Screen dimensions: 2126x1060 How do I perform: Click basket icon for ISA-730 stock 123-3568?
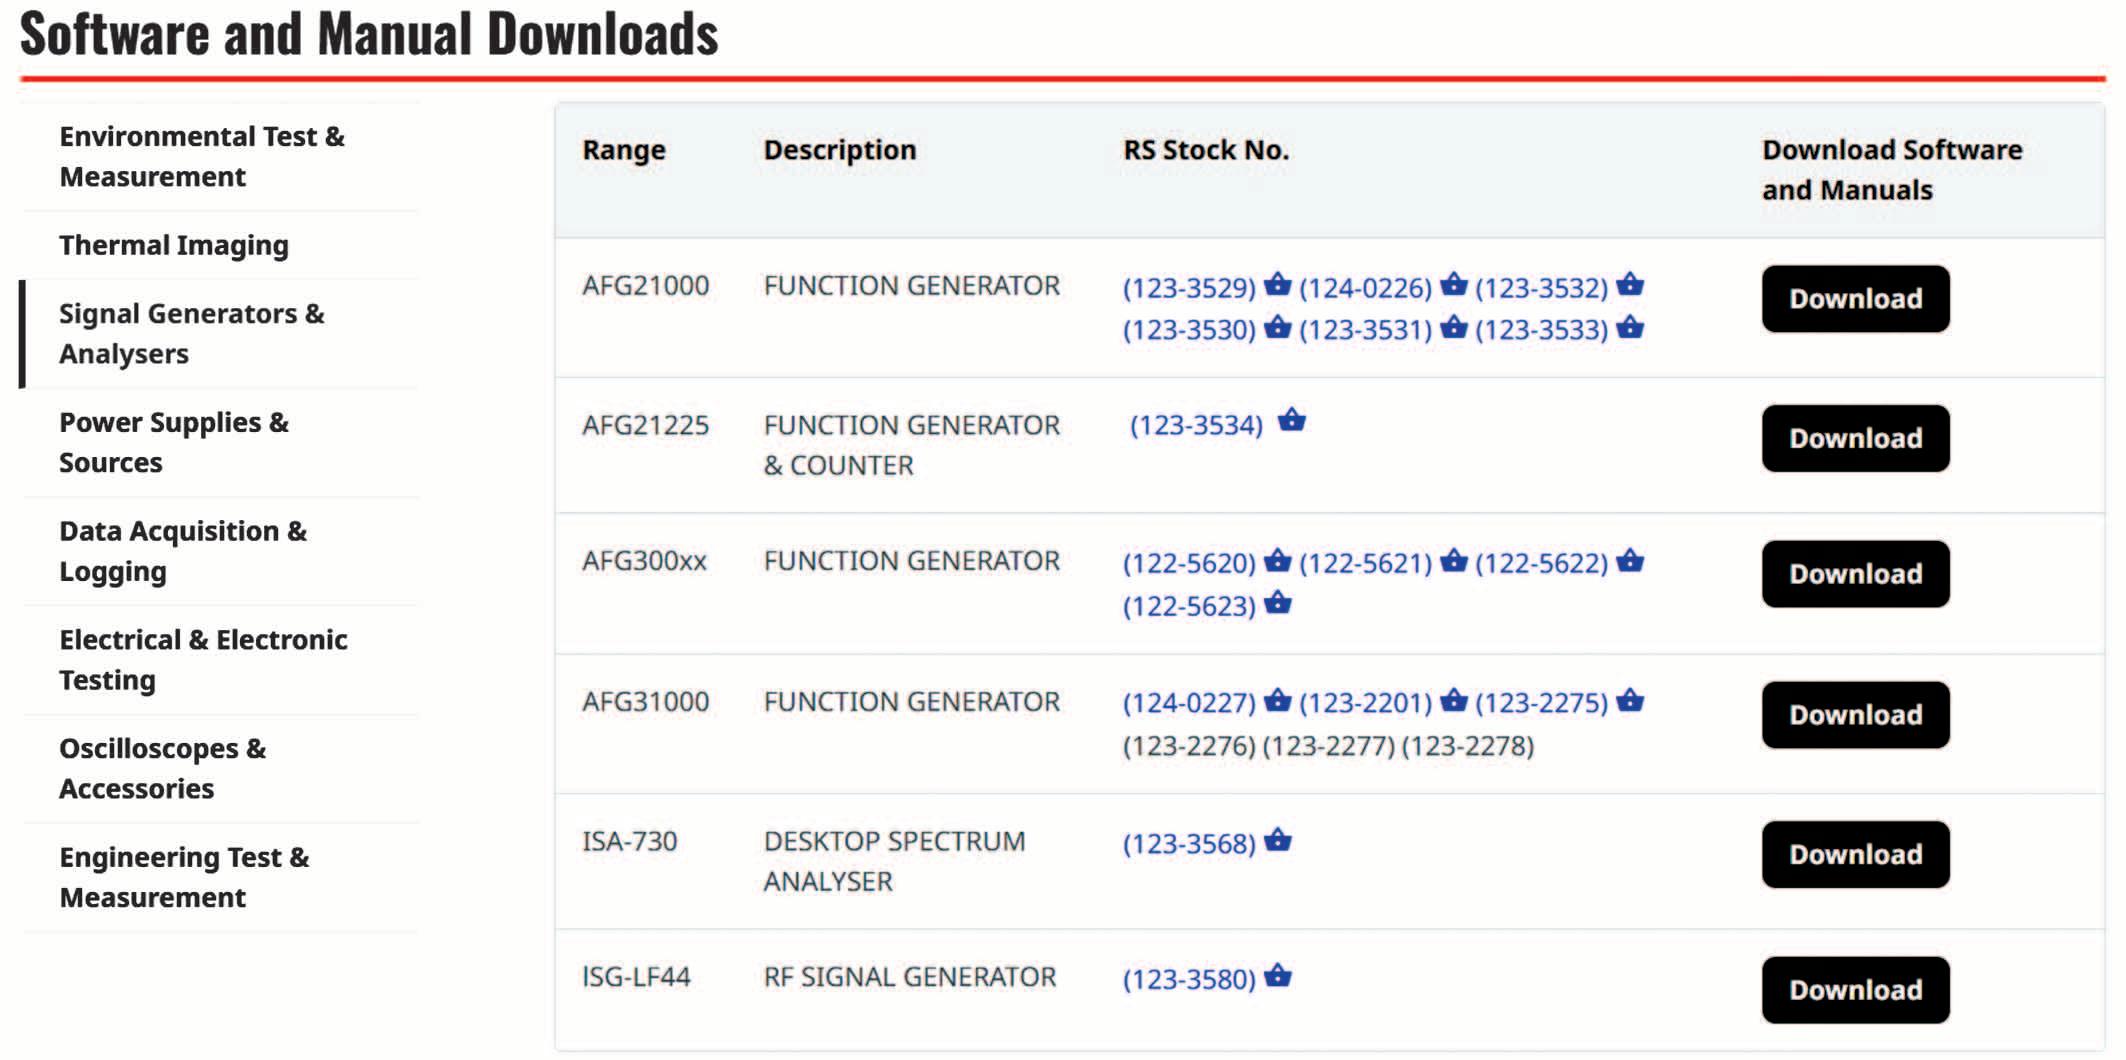[x=1277, y=840]
